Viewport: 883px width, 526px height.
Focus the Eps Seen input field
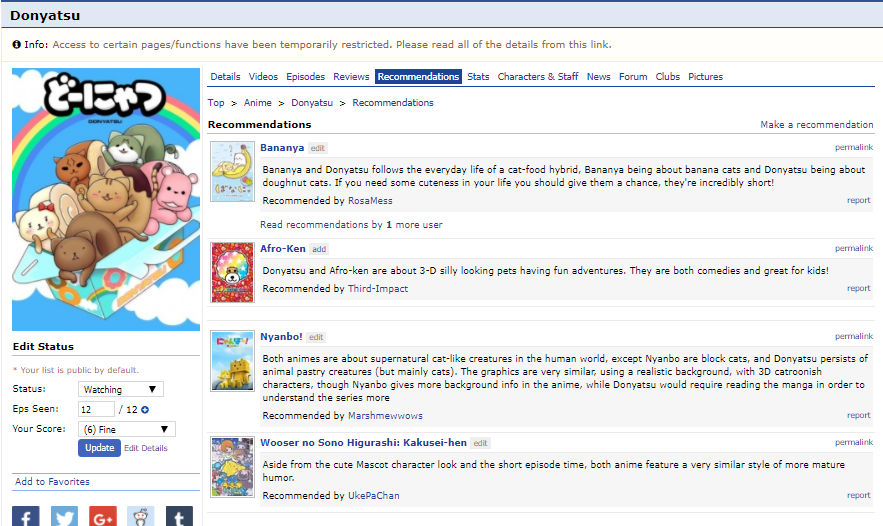(x=97, y=409)
